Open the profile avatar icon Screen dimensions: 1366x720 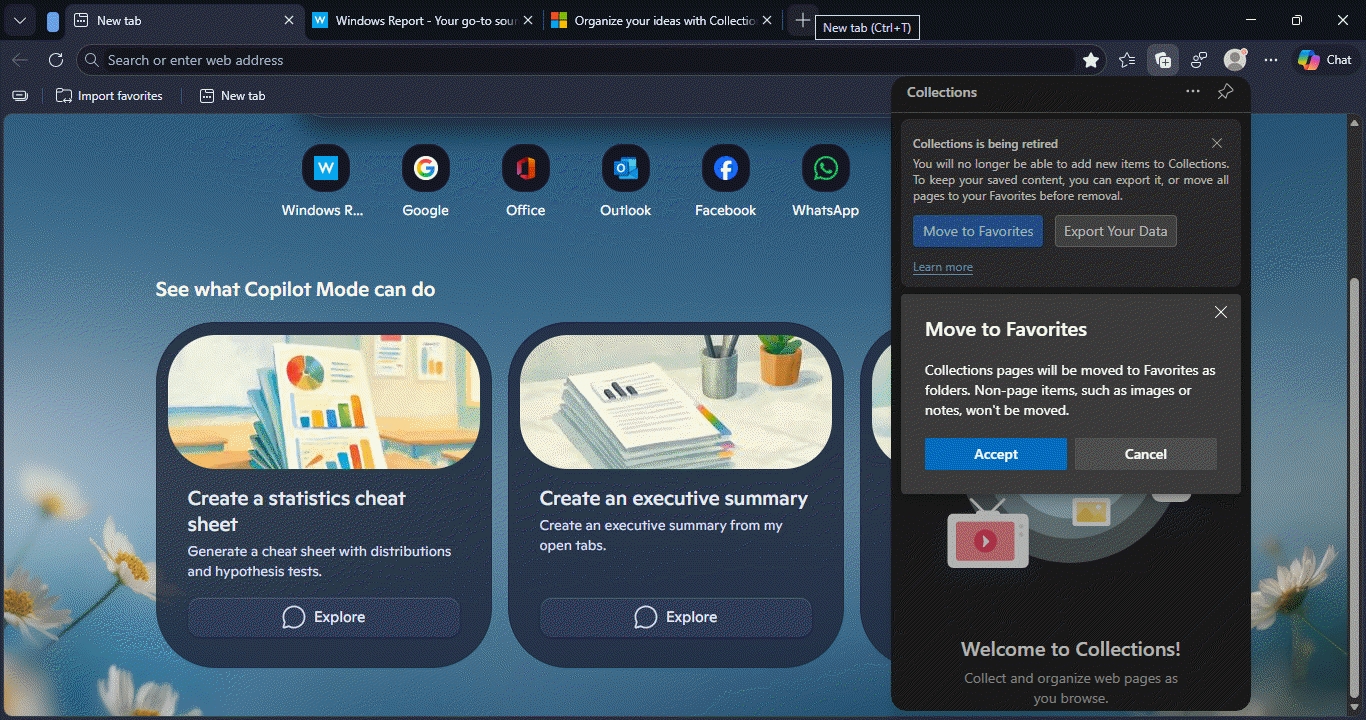1235,60
